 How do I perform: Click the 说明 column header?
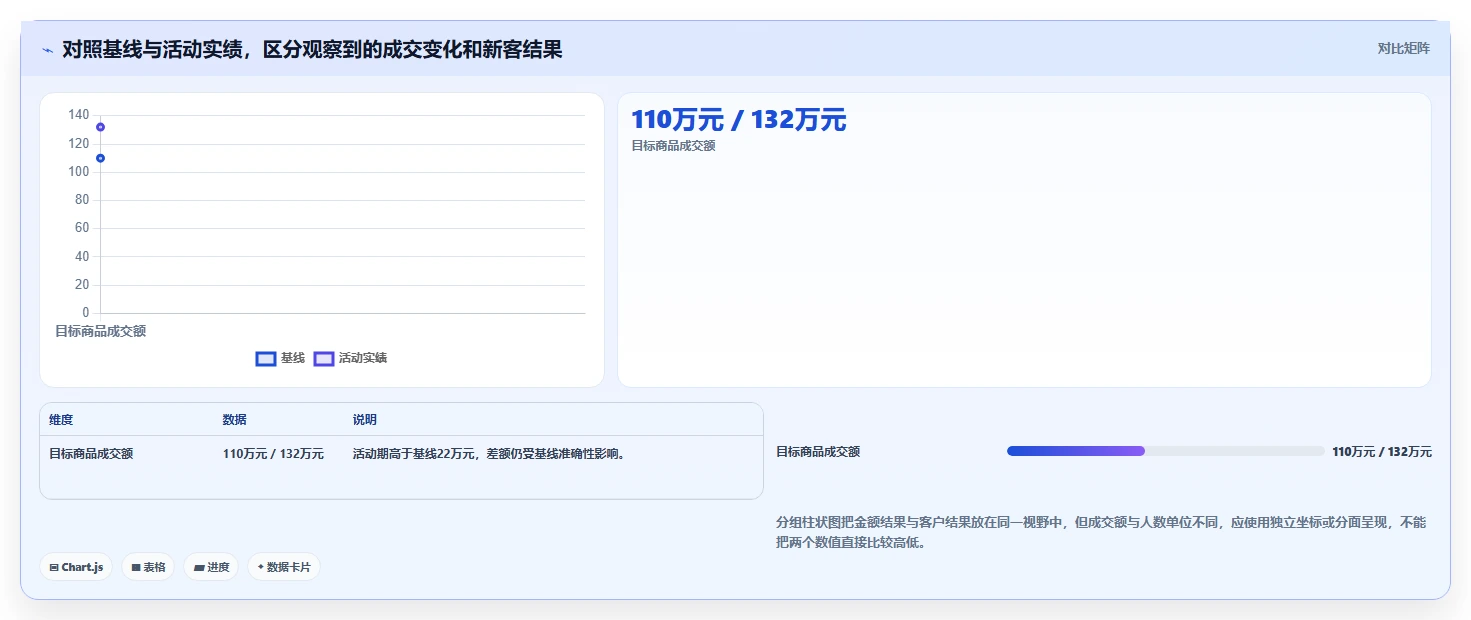(x=365, y=420)
